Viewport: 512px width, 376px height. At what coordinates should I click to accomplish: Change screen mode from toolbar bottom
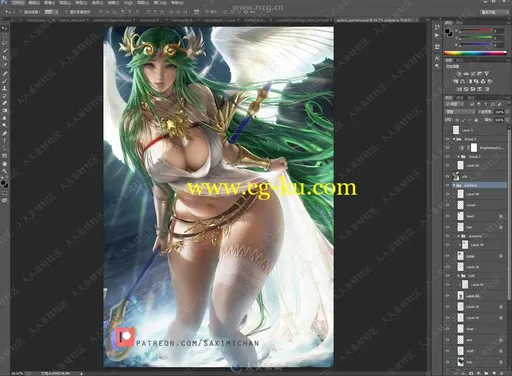click(5, 200)
